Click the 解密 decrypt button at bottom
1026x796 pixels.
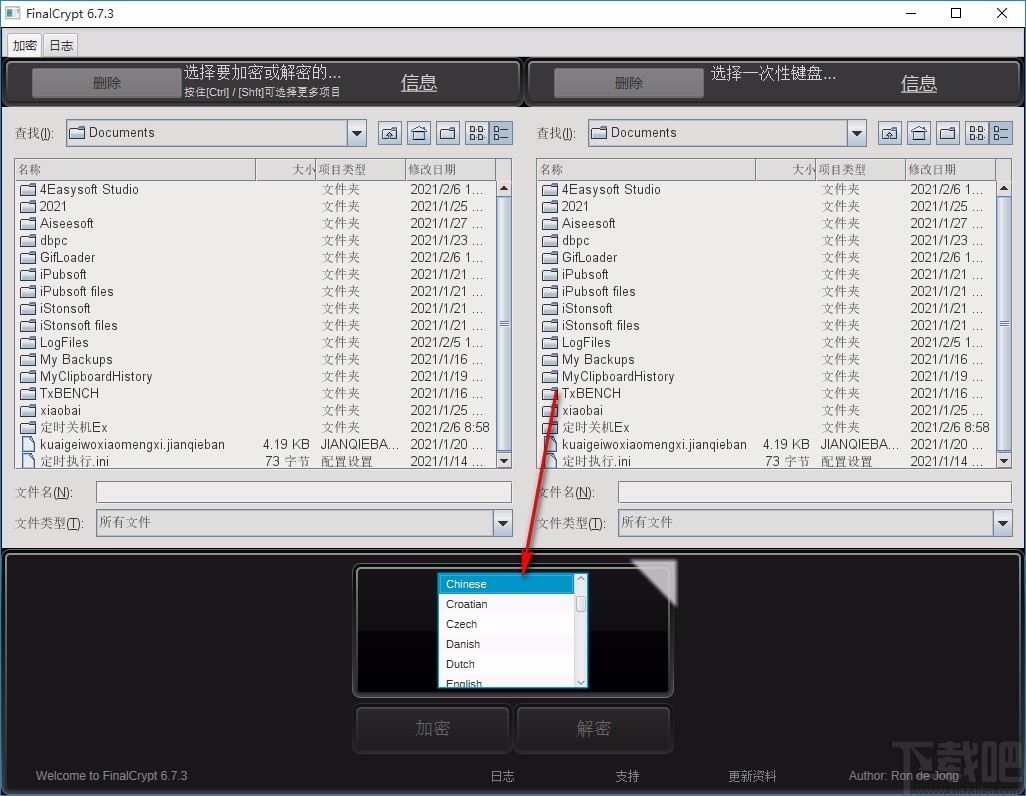click(592, 729)
